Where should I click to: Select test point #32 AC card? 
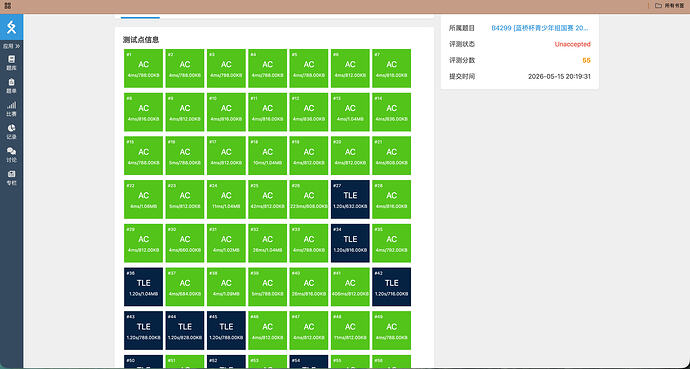point(268,243)
